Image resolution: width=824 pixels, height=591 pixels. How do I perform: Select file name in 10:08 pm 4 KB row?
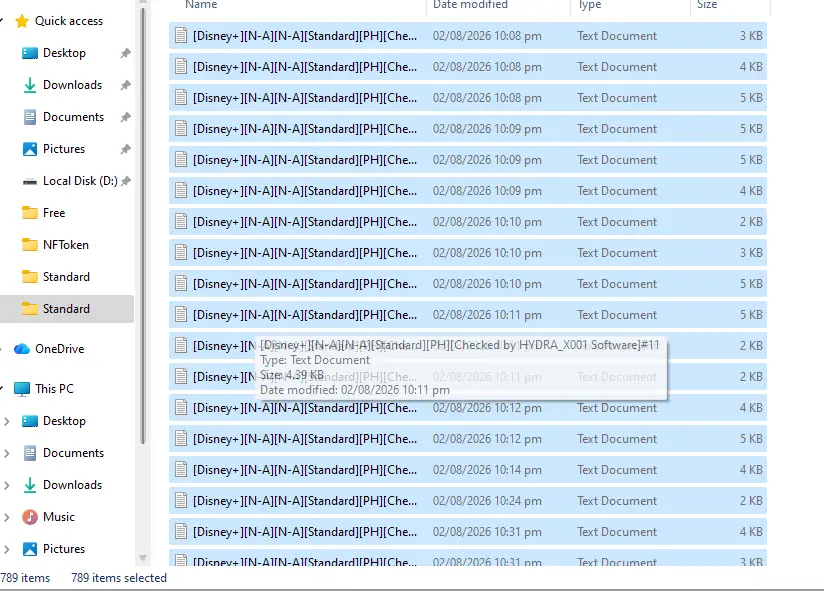(305, 67)
